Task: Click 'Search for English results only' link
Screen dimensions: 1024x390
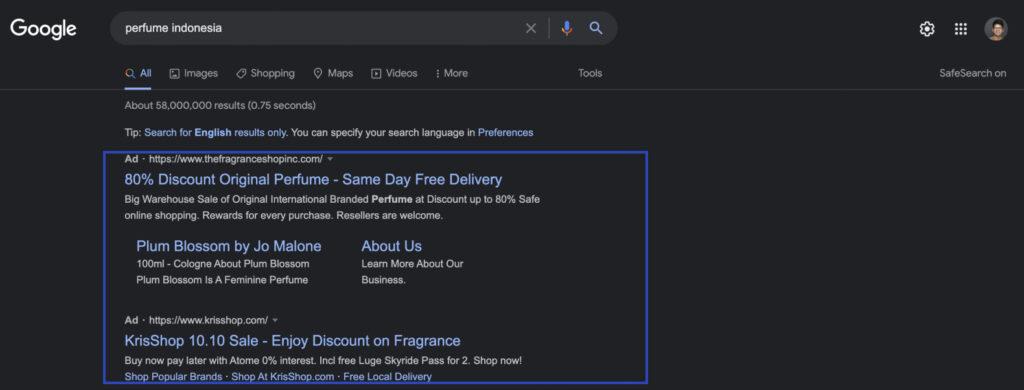Action: 216,133
